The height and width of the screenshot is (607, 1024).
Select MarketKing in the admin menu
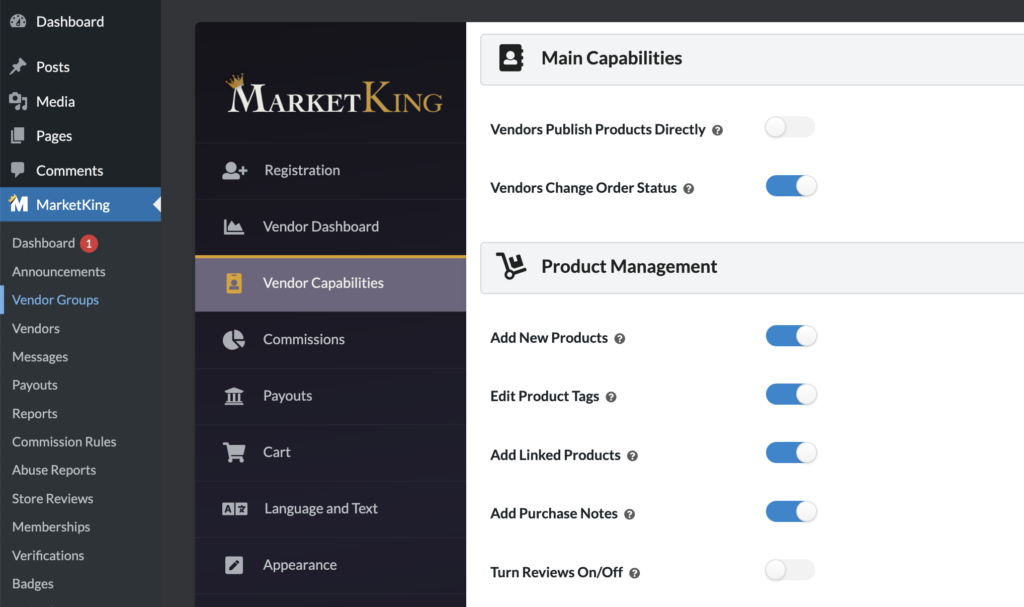point(80,205)
